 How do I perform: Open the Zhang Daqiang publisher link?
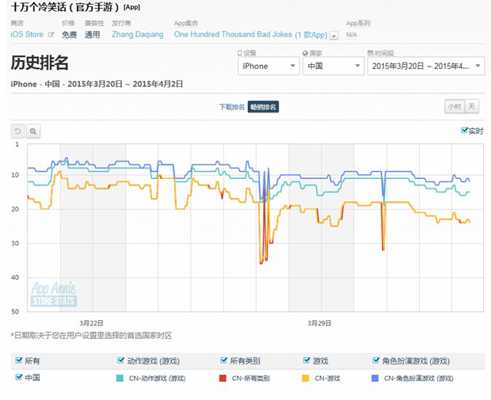pos(138,35)
